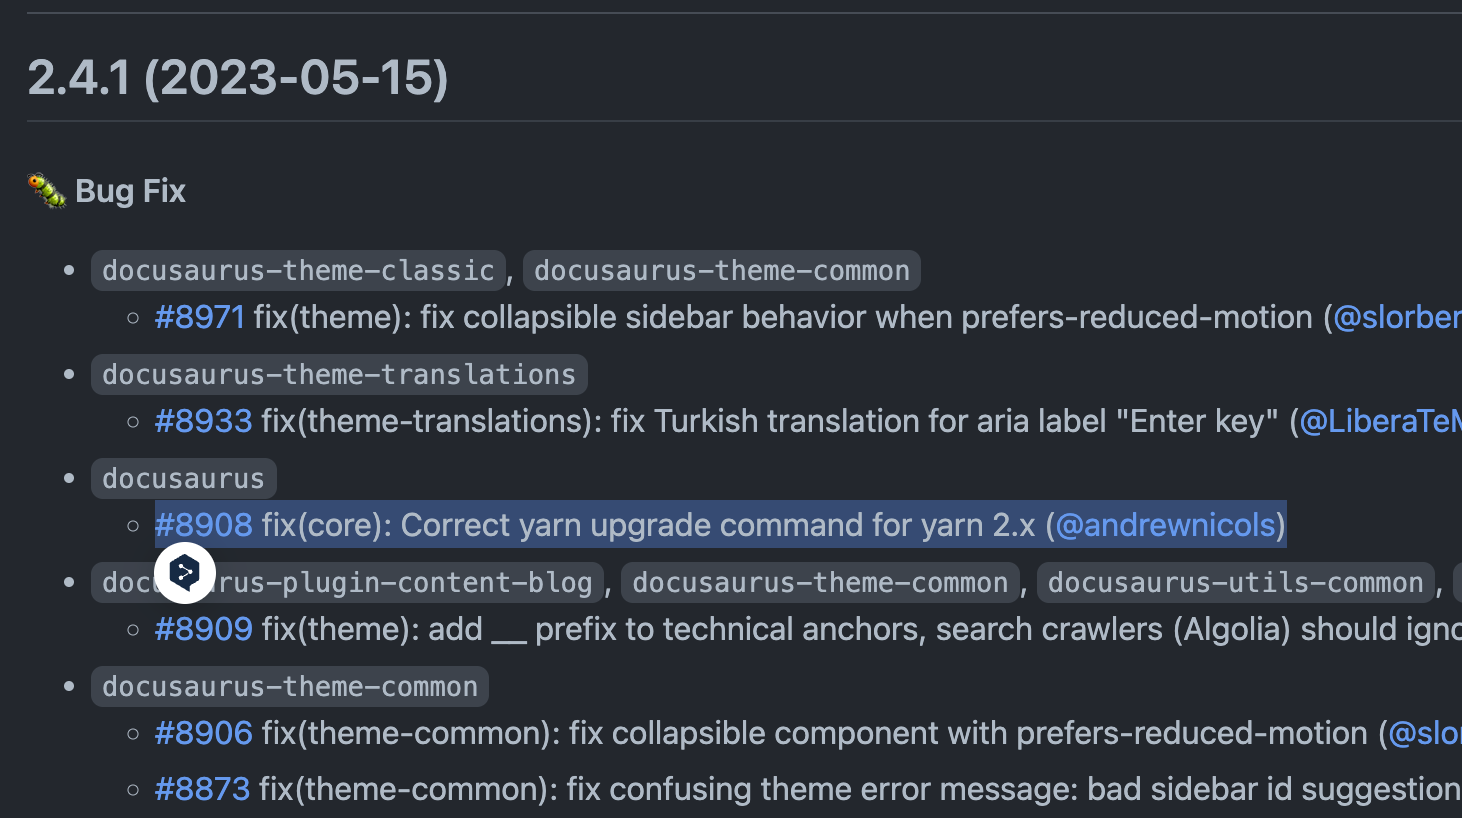Open author mention on the #8971 line

click(x=1396, y=317)
